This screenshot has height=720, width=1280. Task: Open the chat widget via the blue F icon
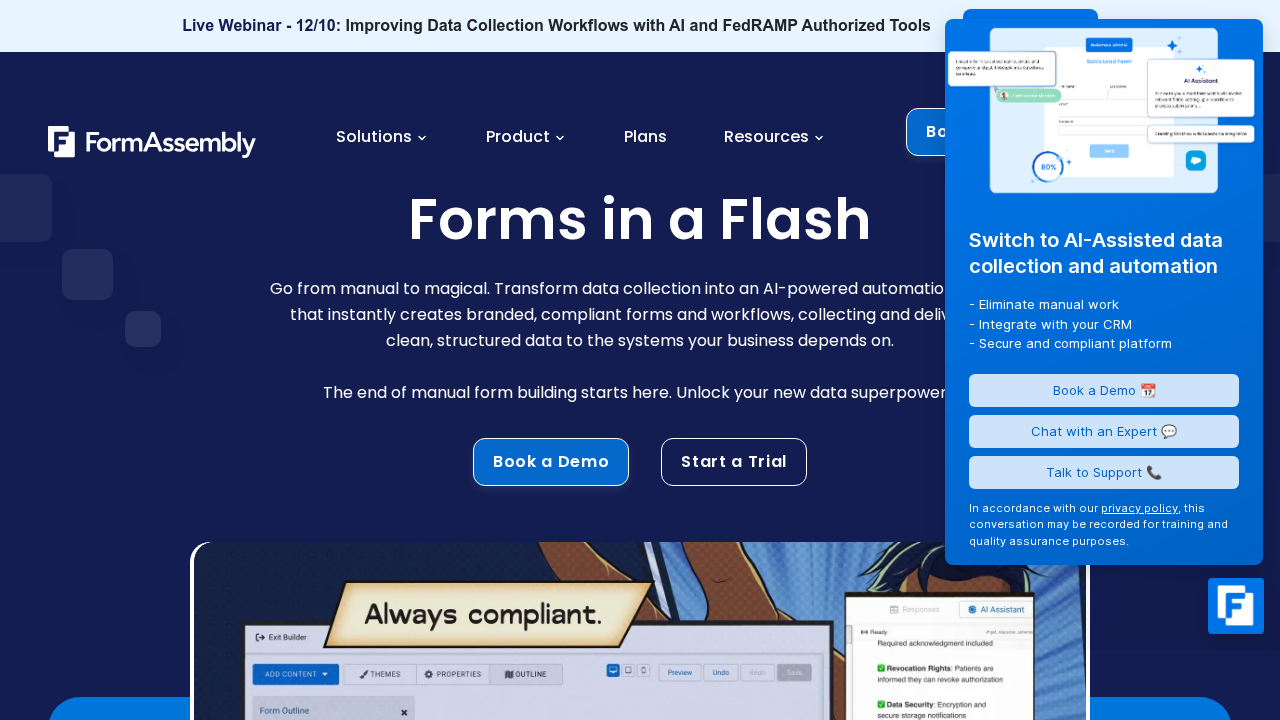point(1236,605)
